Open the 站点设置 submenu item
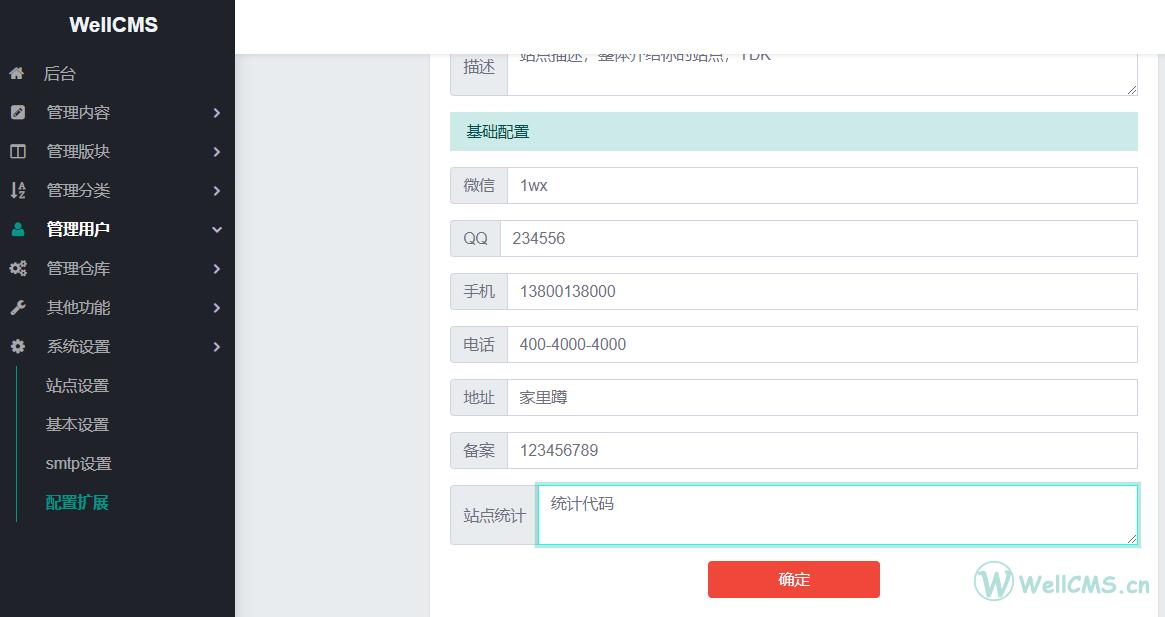Viewport: 1165px width, 617px height. coord(77,386)
